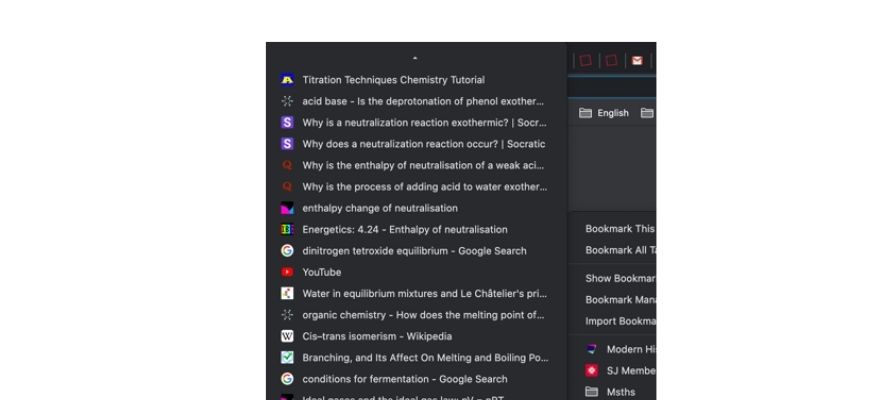This screenshot has width=870, height=400.
Task: Click the Modern History bookmark icon
Action: point(591,349)
